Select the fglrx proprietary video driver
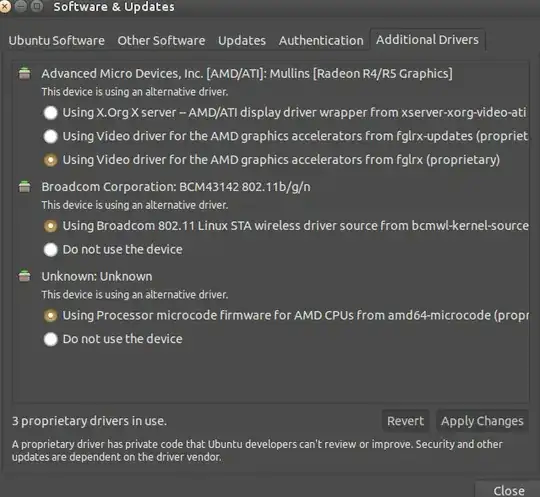 click(50, 160)
